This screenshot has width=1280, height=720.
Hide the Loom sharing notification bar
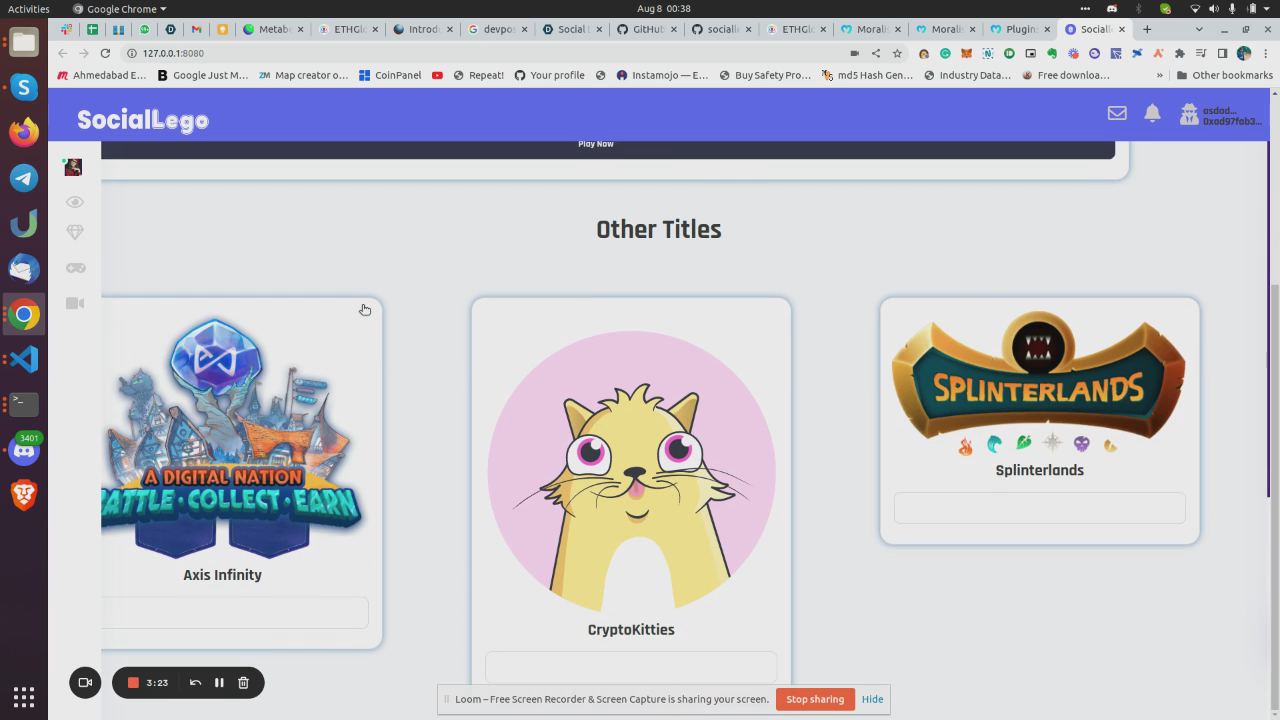(872, 699)
